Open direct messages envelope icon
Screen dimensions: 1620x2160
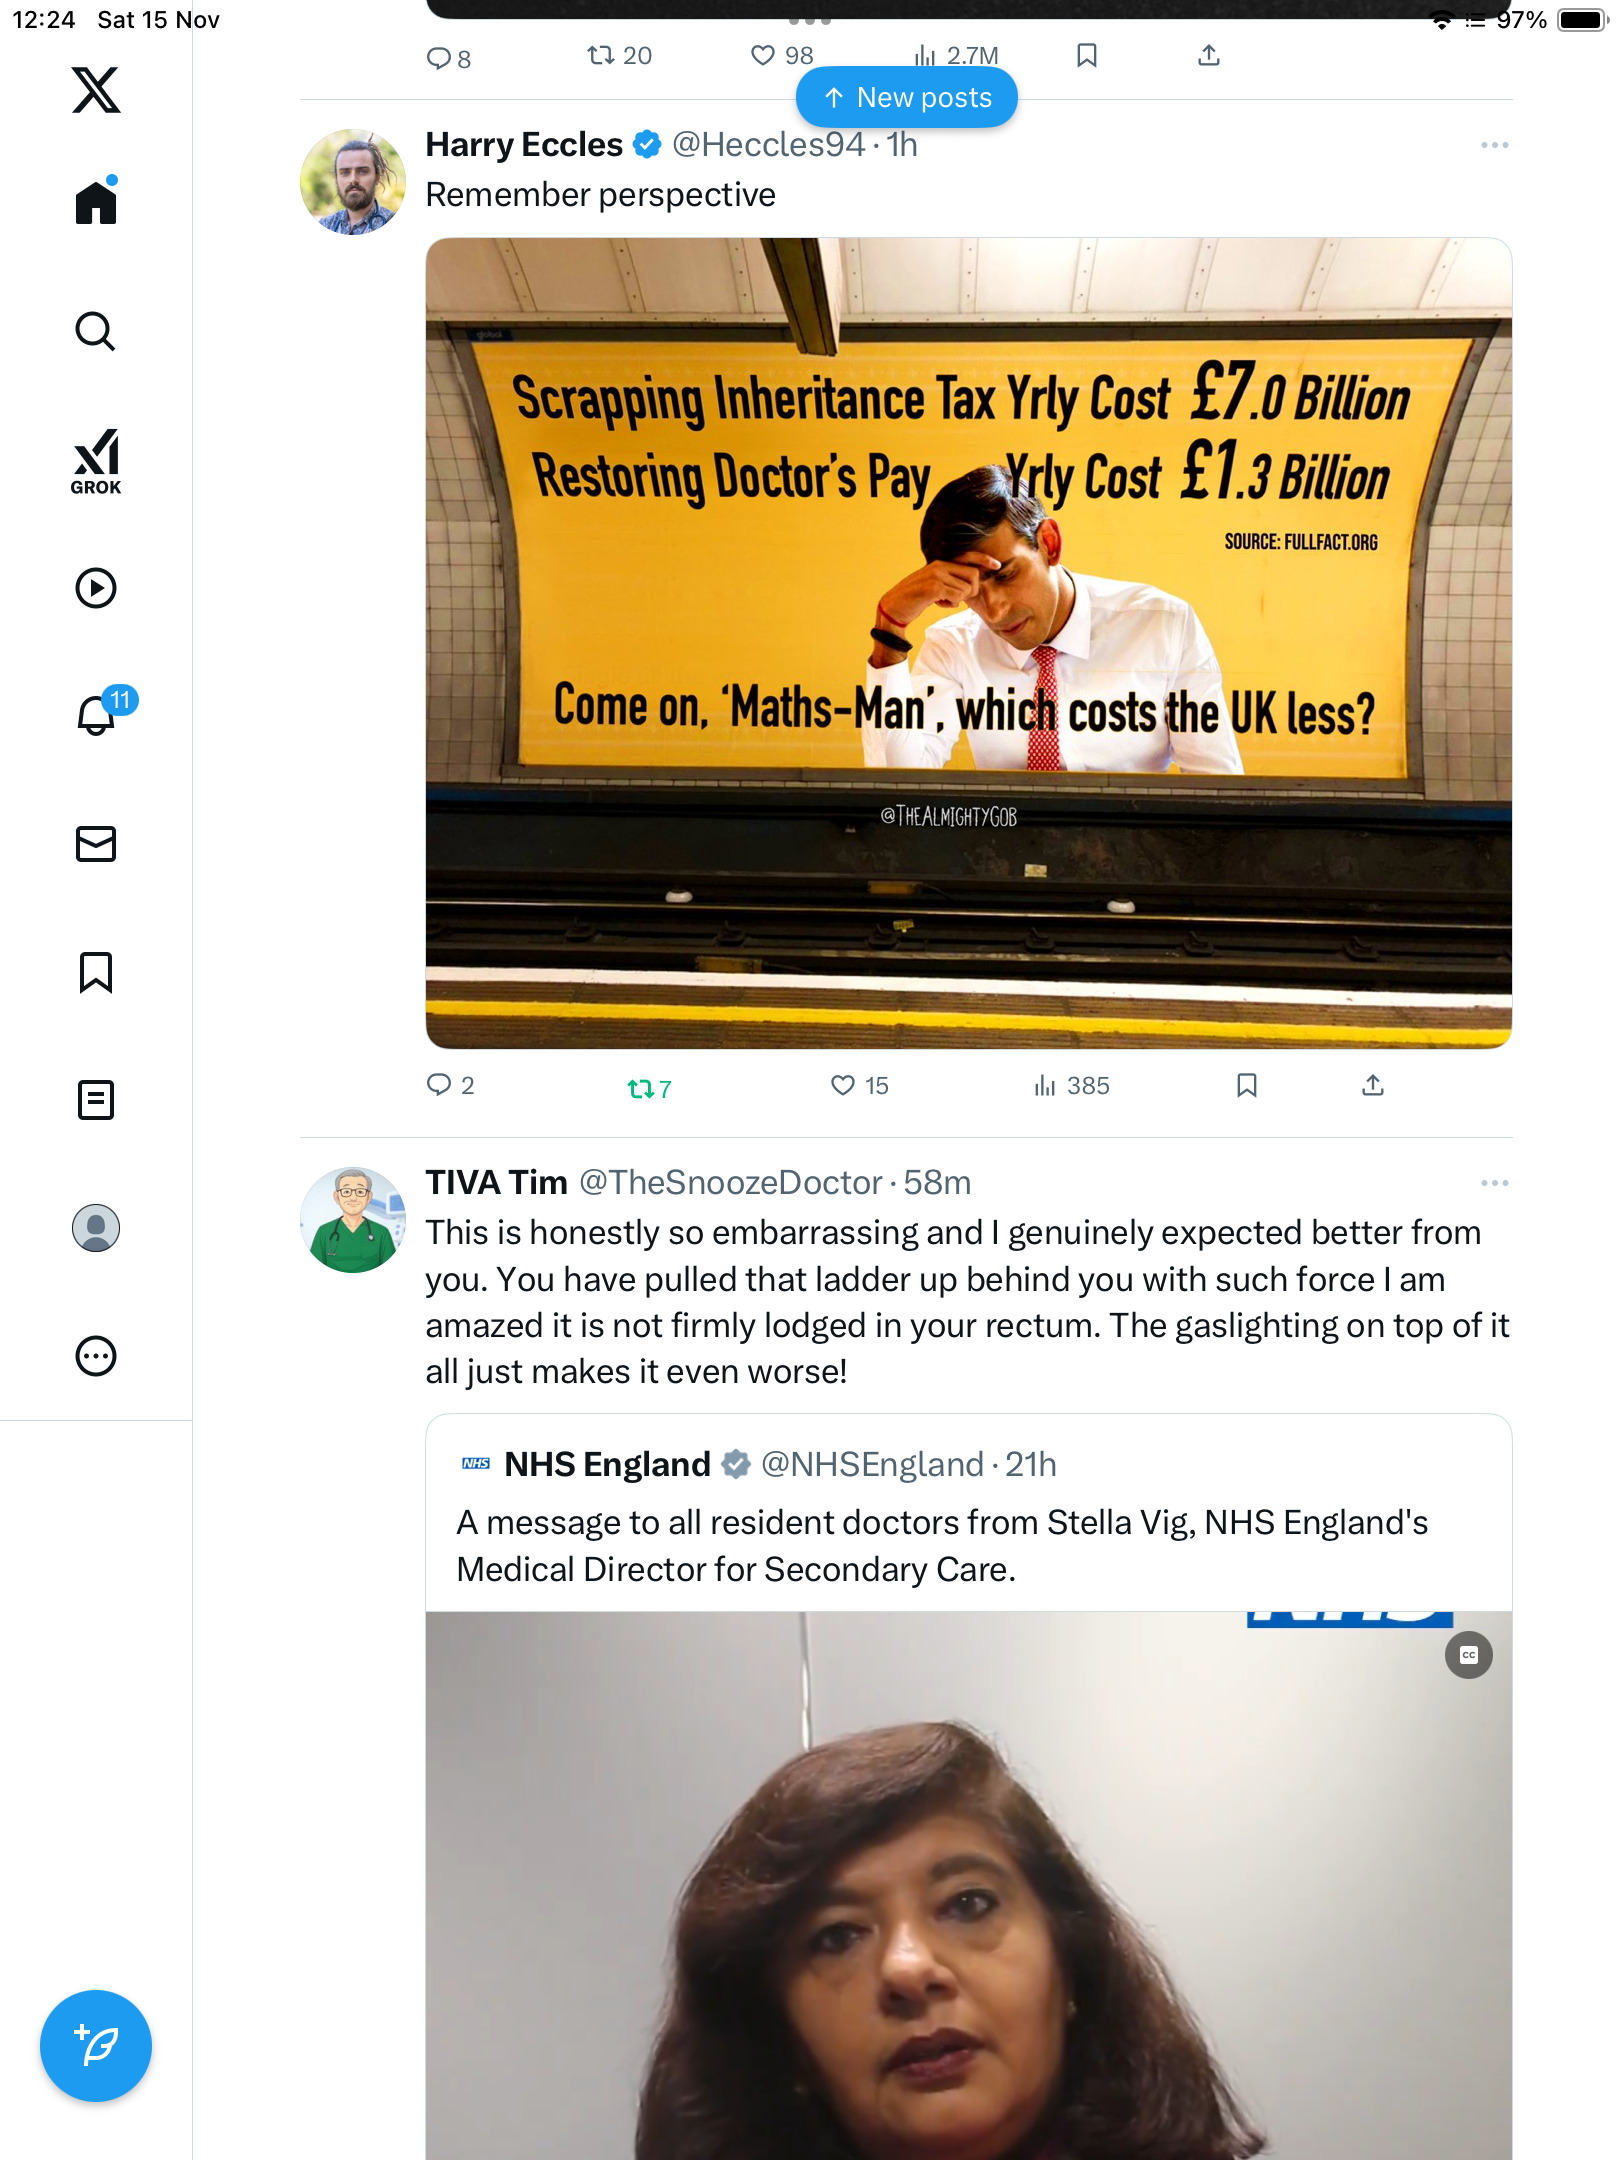(96, 844)
